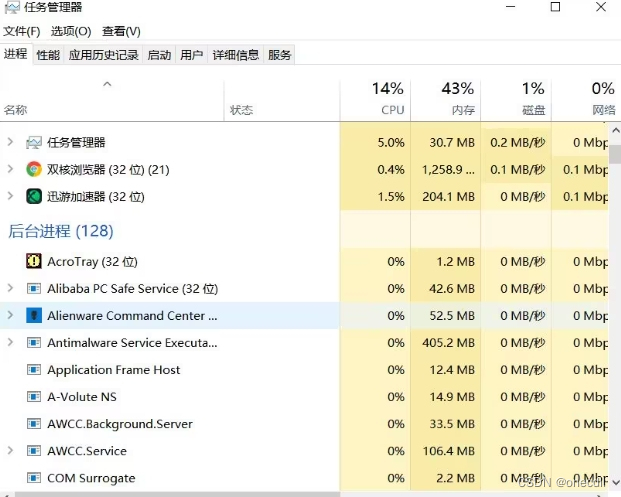The height and width of the screenshot is (497, 621).
Task: Expand the 任务管理器 process group
Action: point(11,142)
